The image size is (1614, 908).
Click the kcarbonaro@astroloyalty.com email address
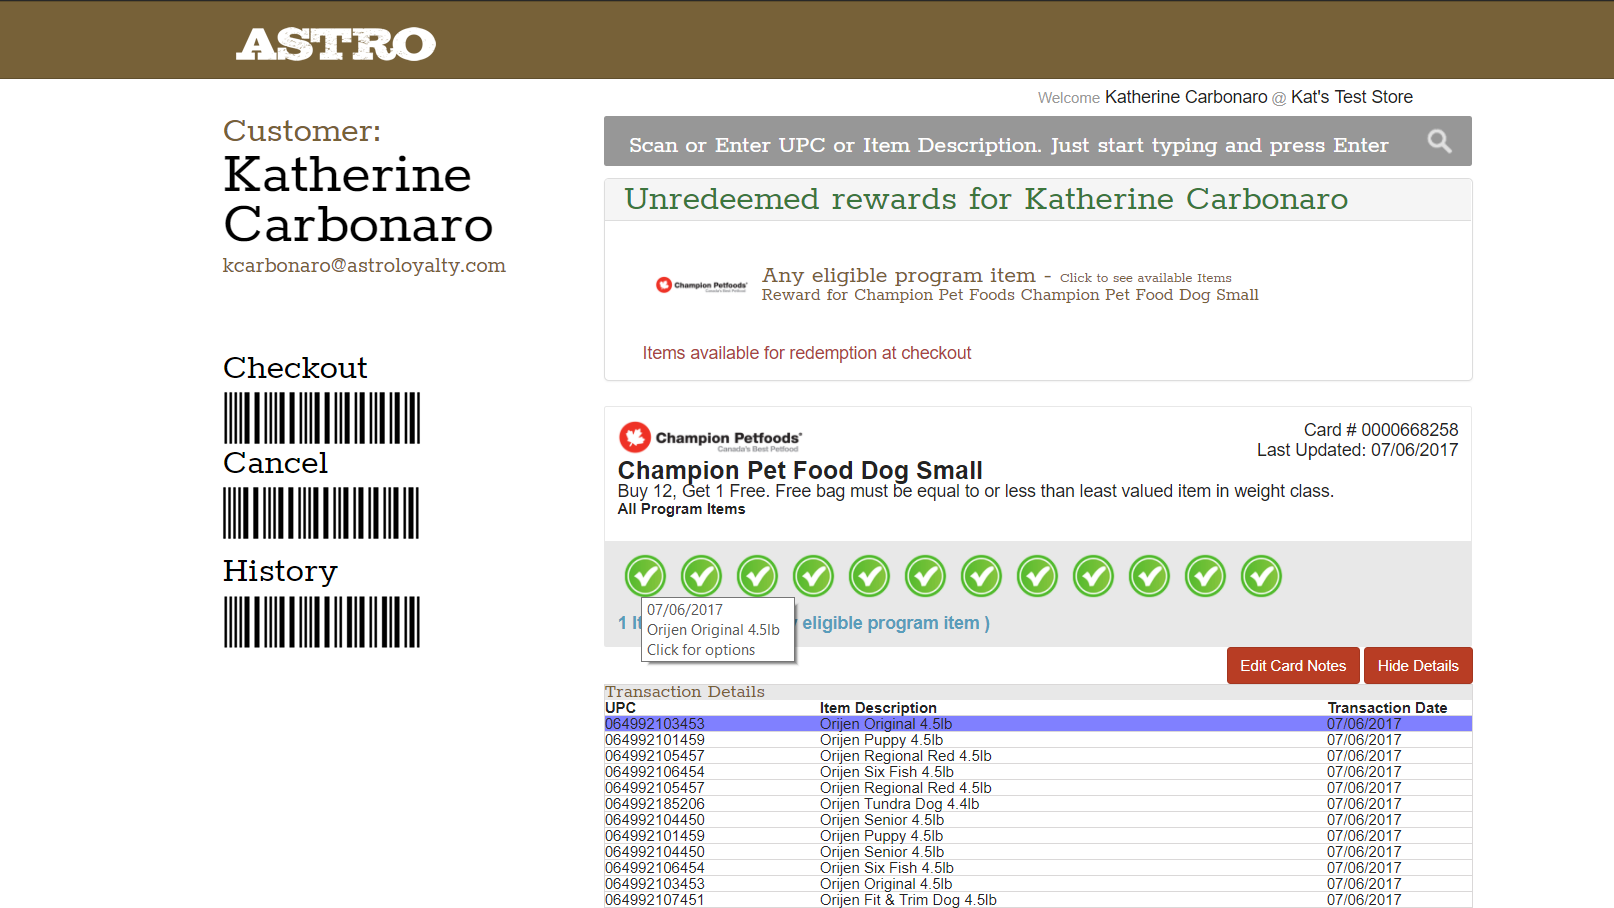pos(364,266)
